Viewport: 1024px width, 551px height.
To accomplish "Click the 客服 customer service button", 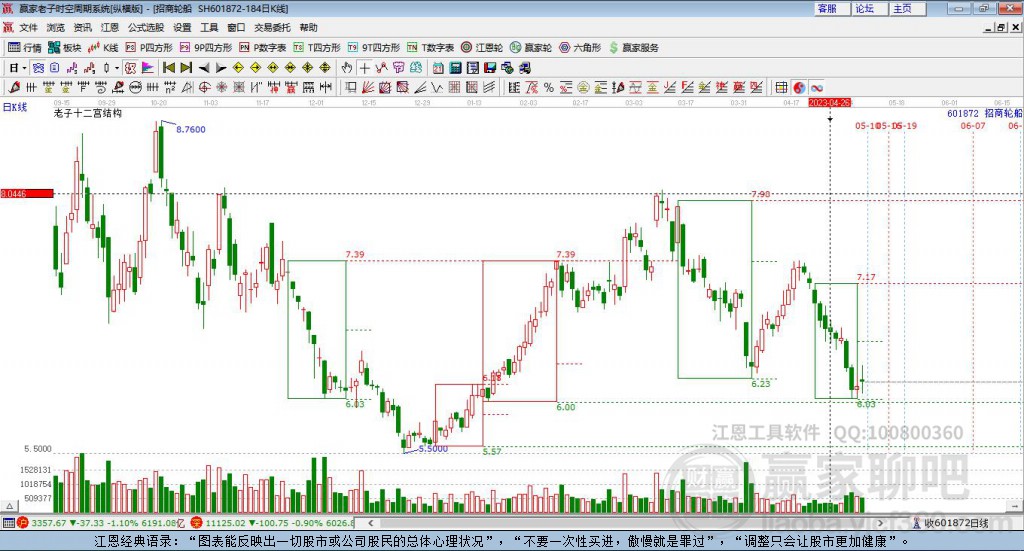I will pyautogui.click(x=832, y=8).
